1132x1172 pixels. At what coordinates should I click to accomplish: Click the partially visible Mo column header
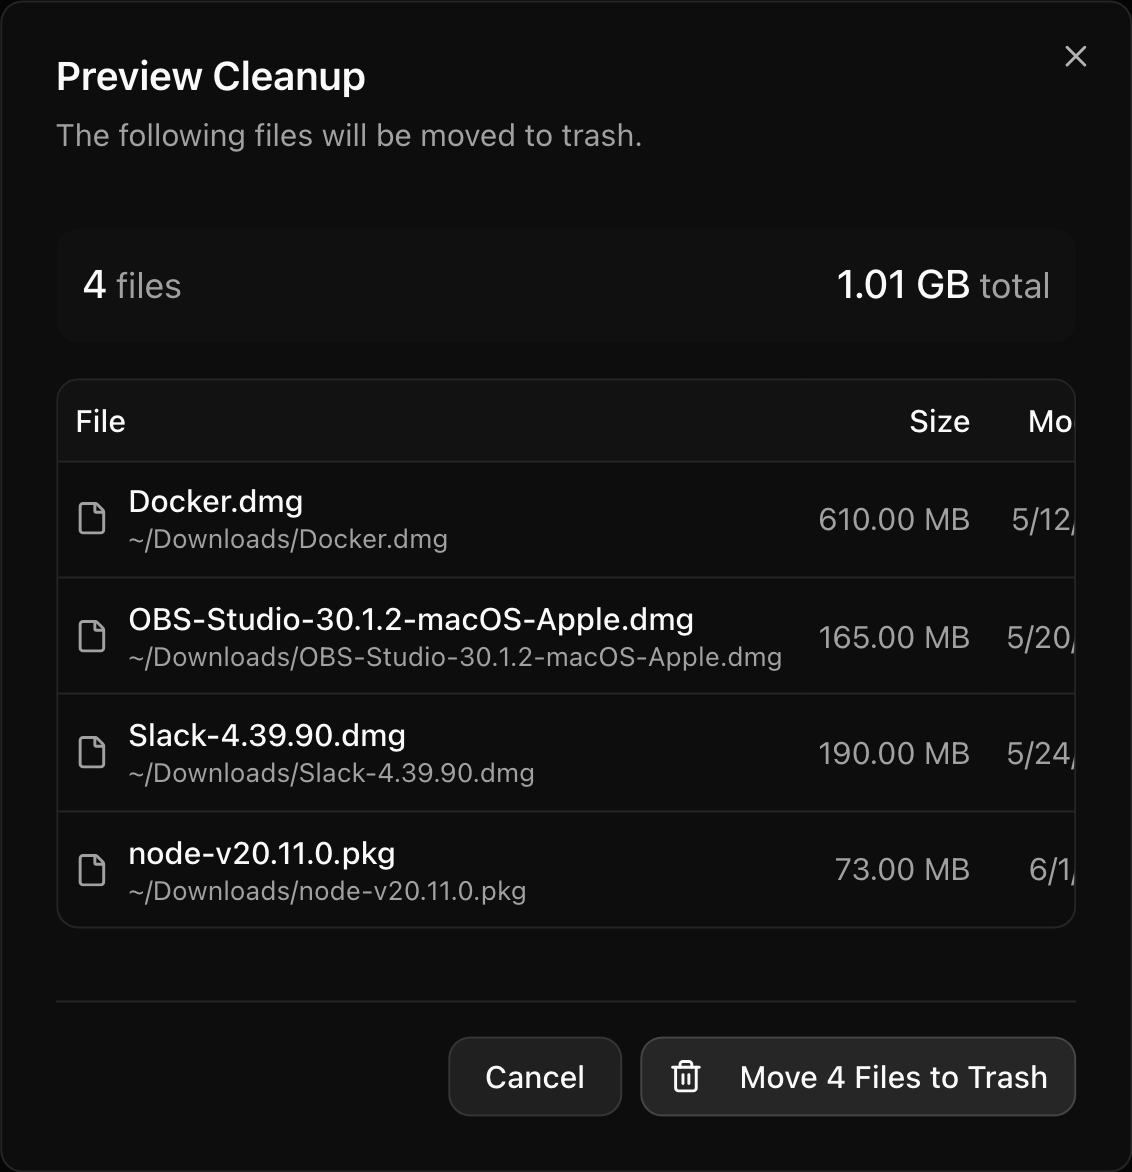pos(1051,422)
